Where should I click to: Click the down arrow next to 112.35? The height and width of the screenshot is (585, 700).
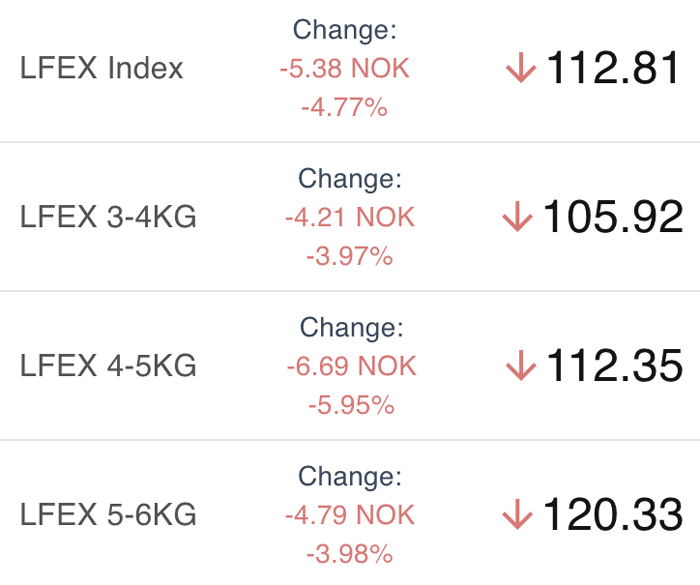521,365
